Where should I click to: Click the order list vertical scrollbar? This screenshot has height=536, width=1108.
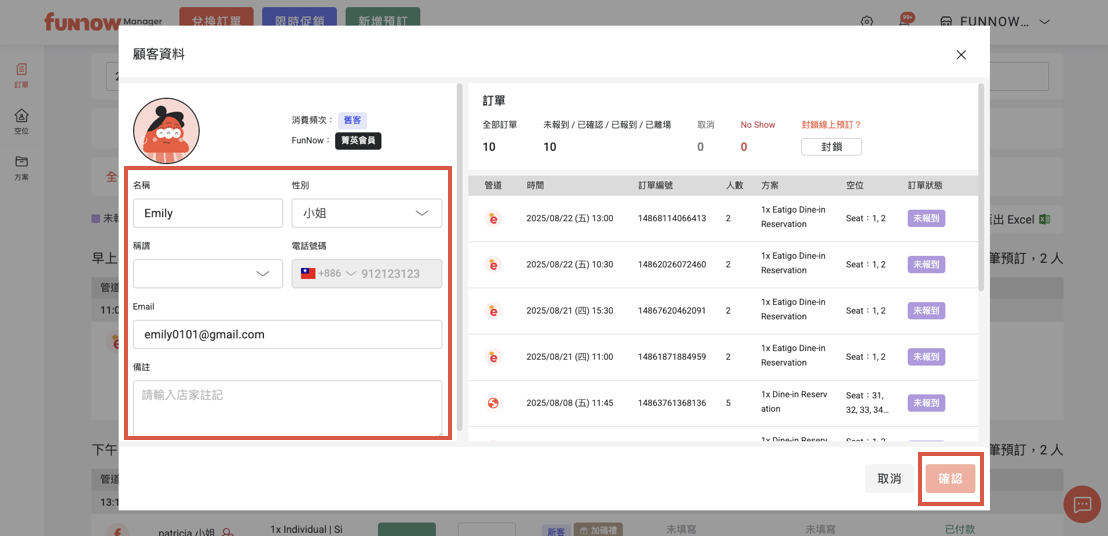coord(981,190)
